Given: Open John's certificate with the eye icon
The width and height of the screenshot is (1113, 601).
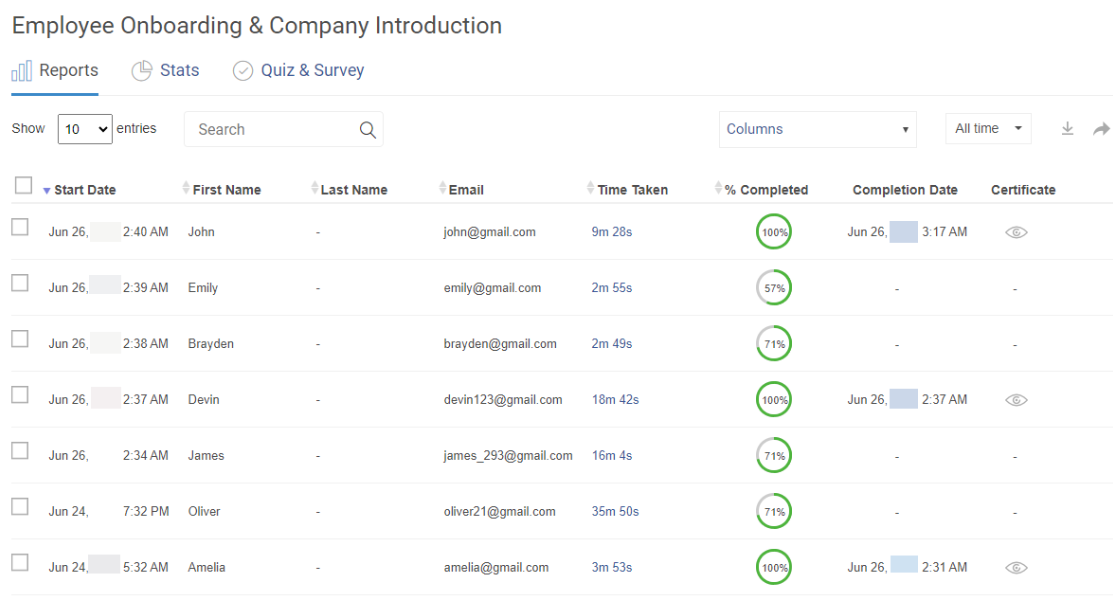Looking at the screenshot, I should tap(1016, 231).
